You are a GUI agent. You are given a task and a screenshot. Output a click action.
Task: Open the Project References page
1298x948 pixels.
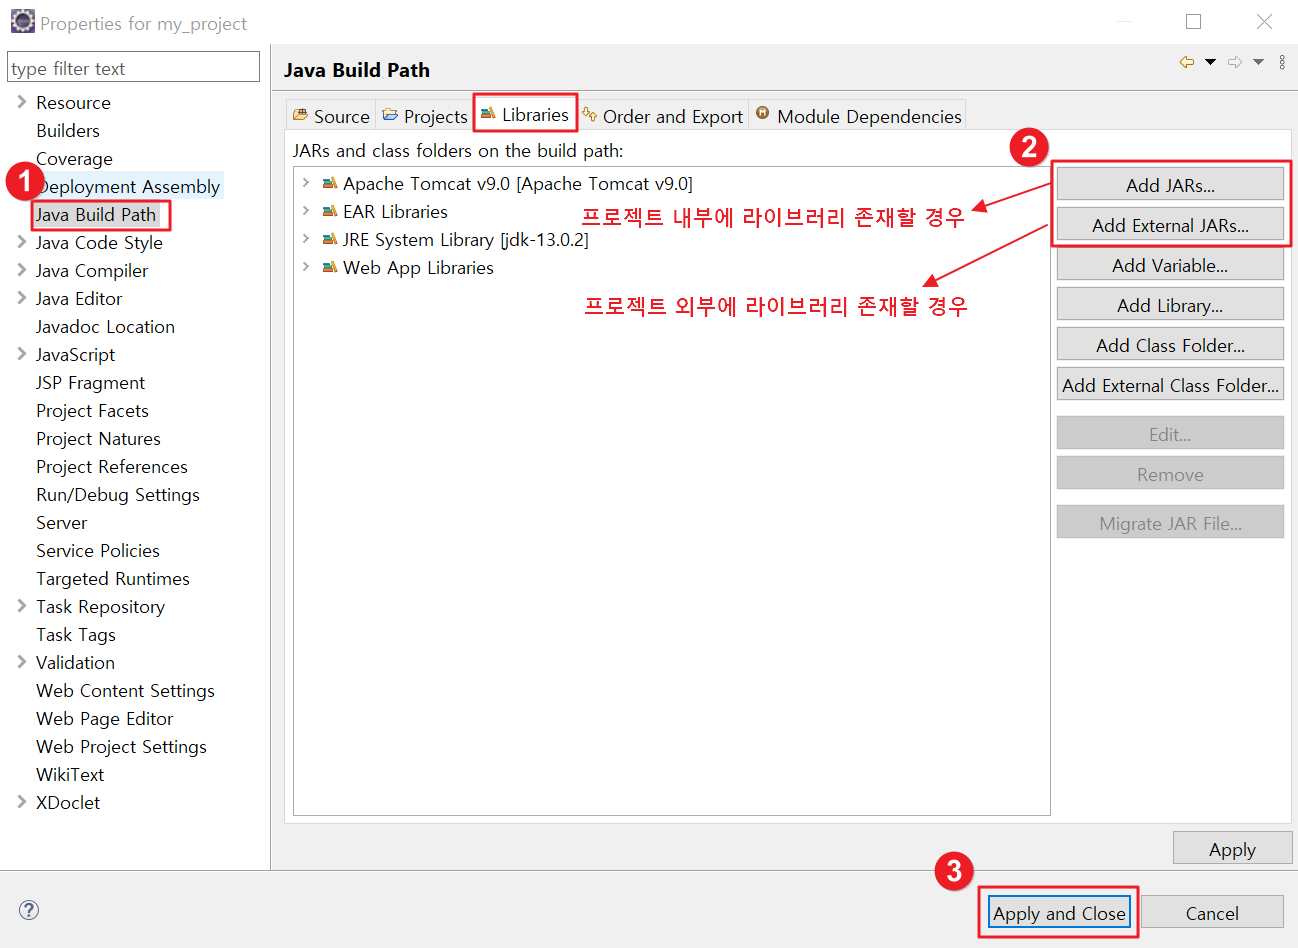[x=112, y=466]
